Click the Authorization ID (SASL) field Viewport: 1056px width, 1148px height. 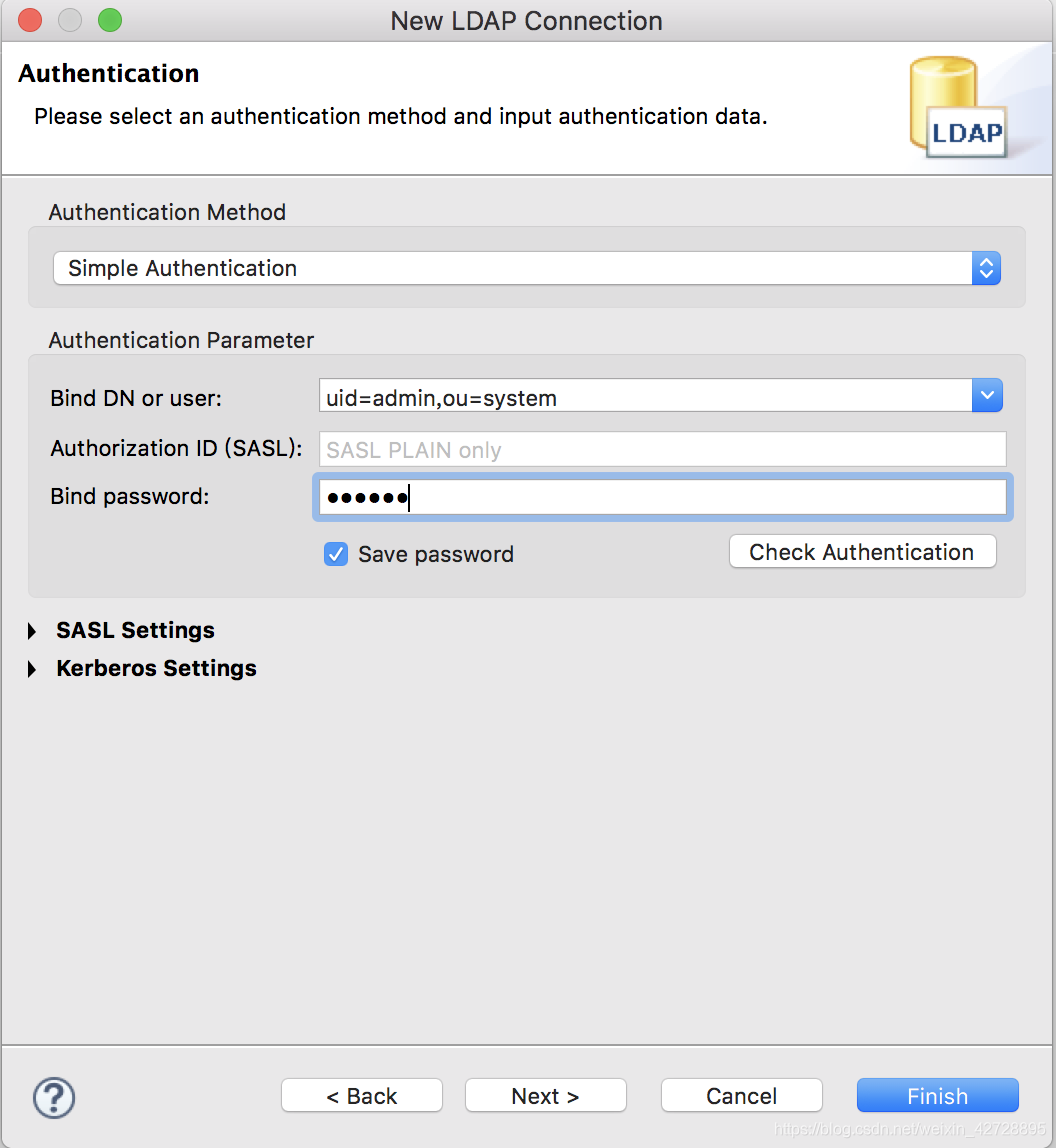[662, 448]
